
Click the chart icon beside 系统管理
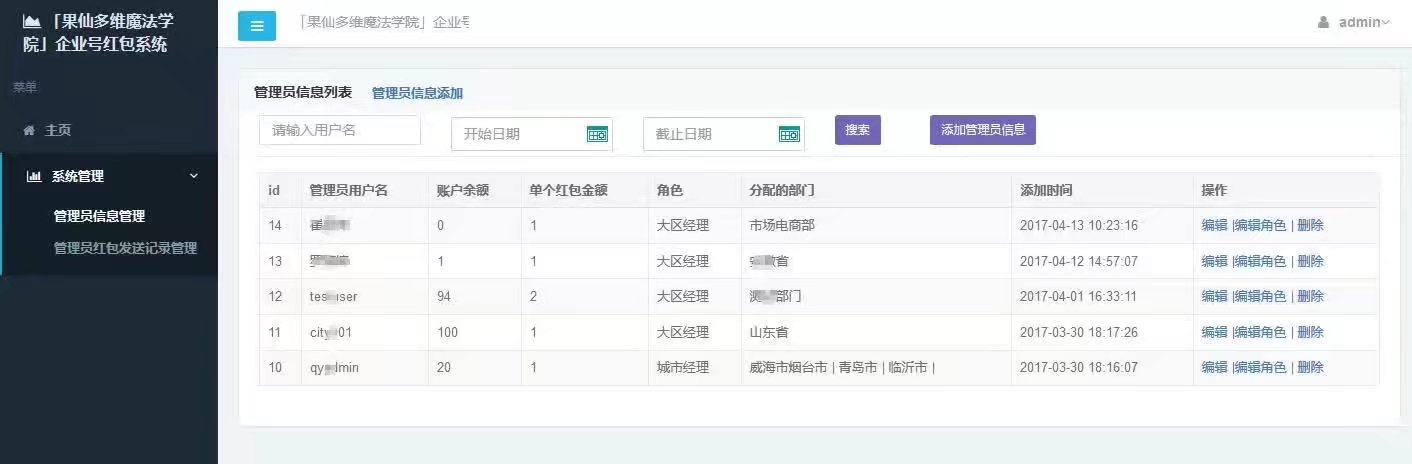pyautogui.click(x=34, y=176)
